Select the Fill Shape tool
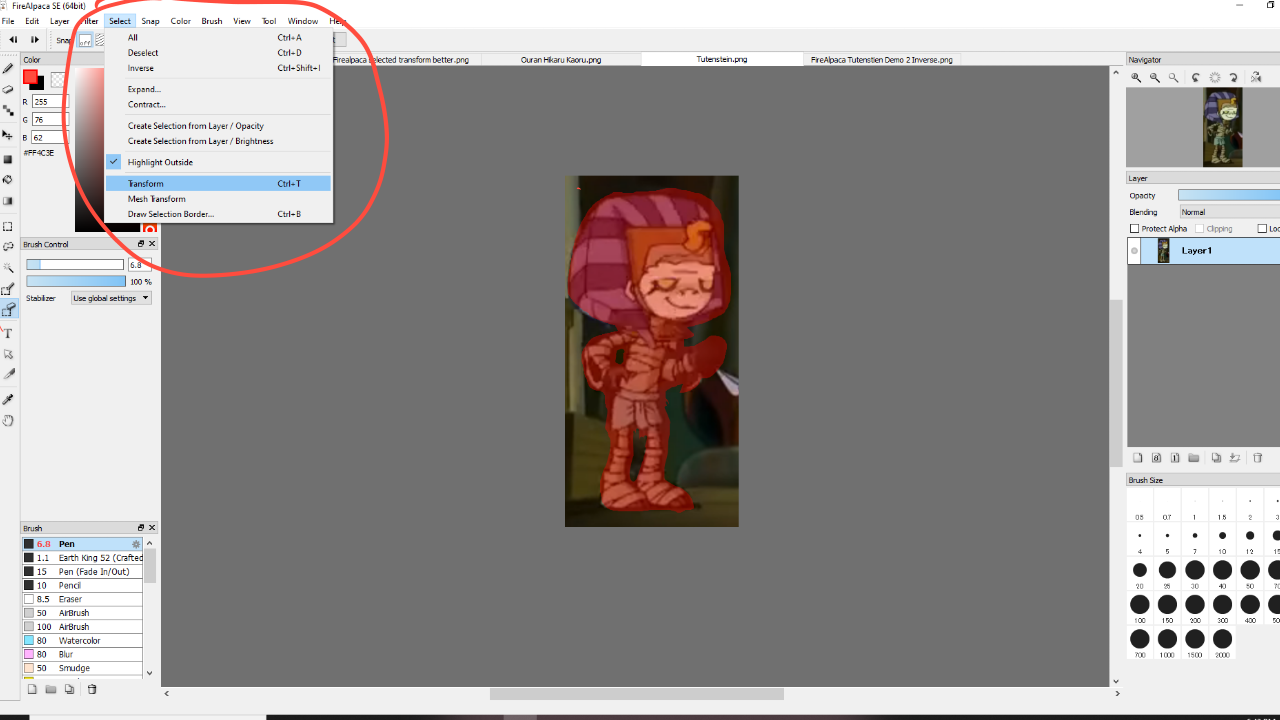Viewport: 1280px width, 720px height. (8, 159)
